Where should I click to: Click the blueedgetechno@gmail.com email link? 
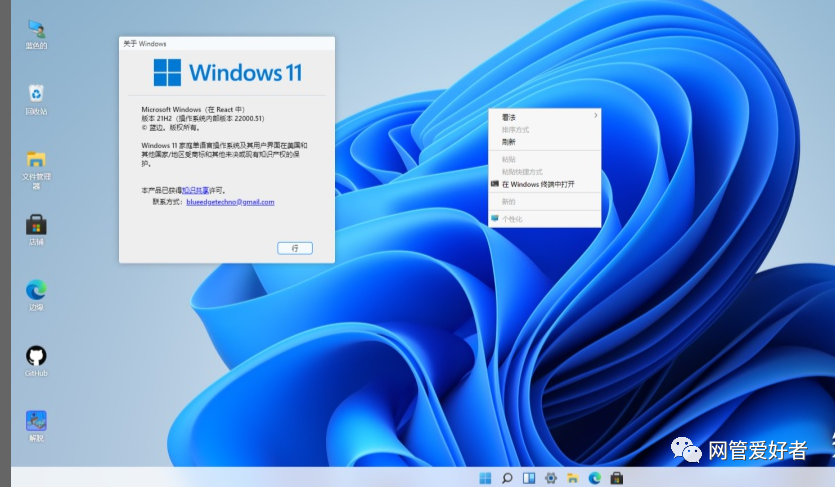point(230,202)
